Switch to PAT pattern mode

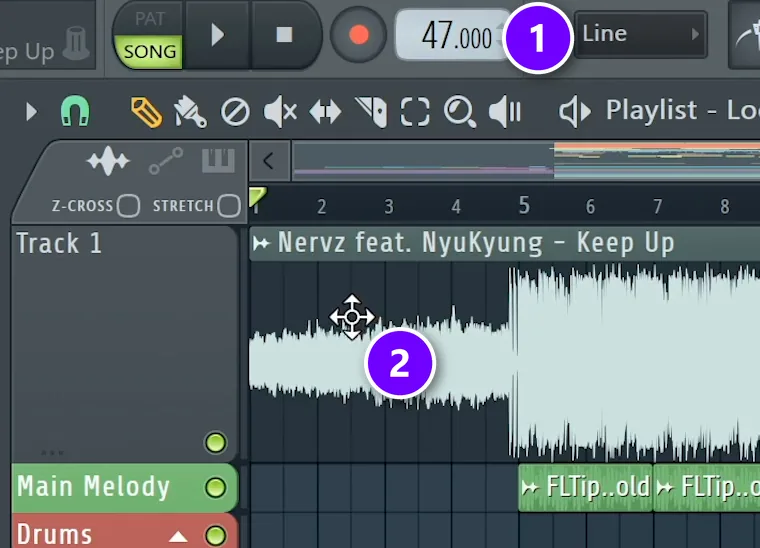[x=149, y=19]
